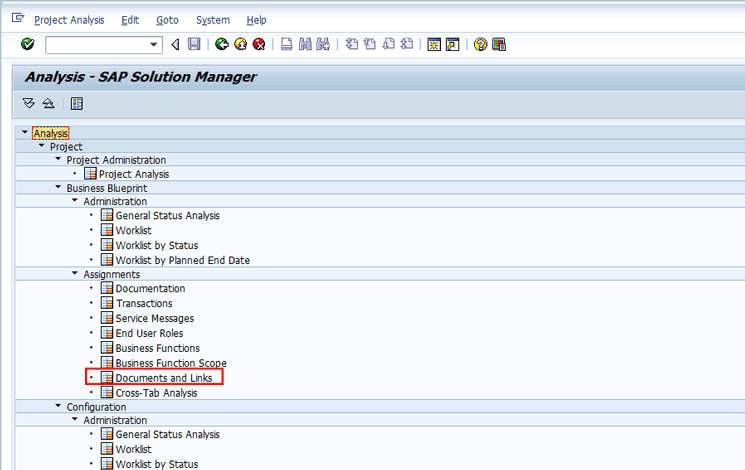This screenshot has width=745, height=470.
Task: Click the Create New Session icon
Action: (434, 44)
